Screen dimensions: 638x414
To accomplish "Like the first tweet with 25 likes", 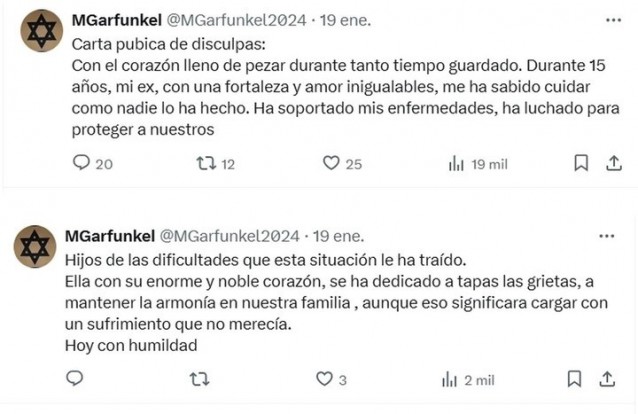I will (x=331, y=164).
